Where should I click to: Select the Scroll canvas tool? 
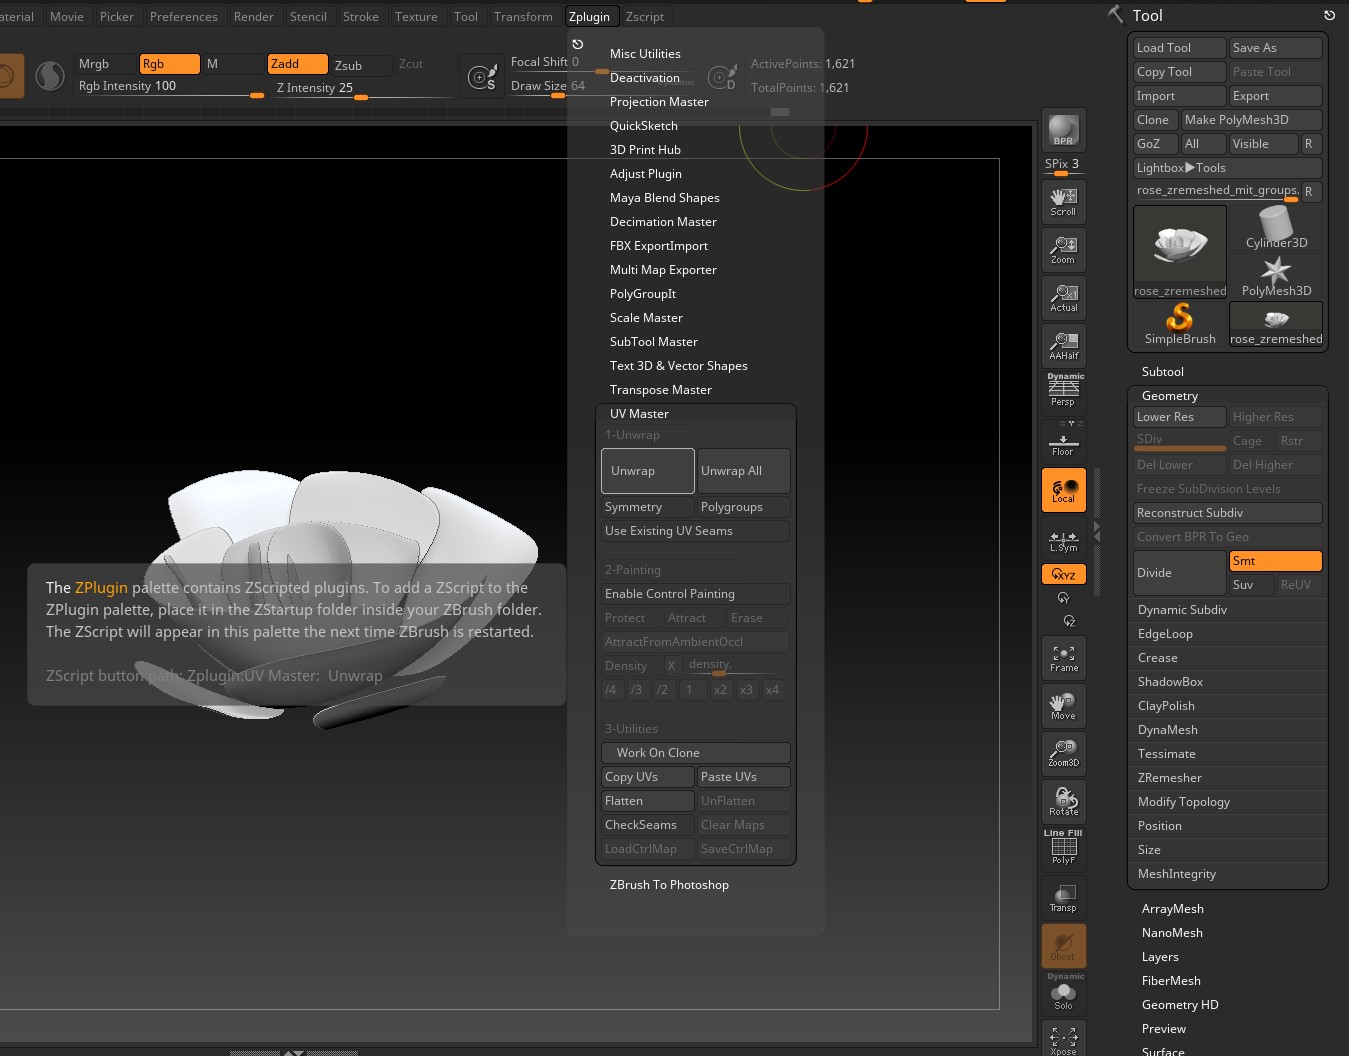click(x=1063, y=201)
